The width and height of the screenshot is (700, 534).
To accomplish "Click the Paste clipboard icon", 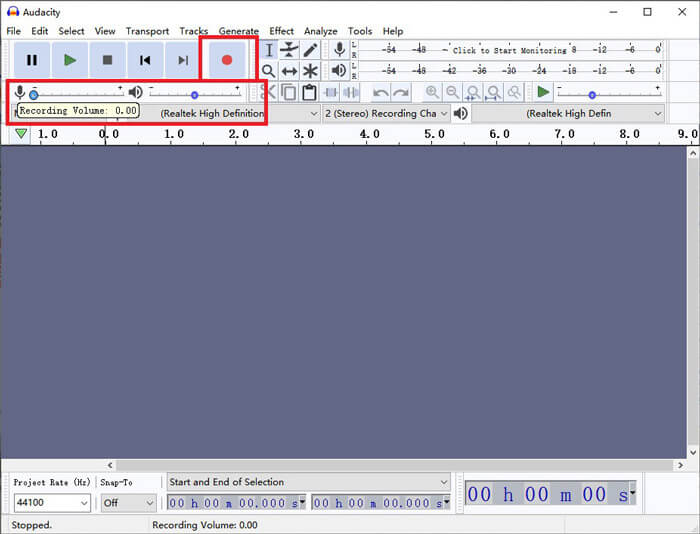I will [309, 92].
